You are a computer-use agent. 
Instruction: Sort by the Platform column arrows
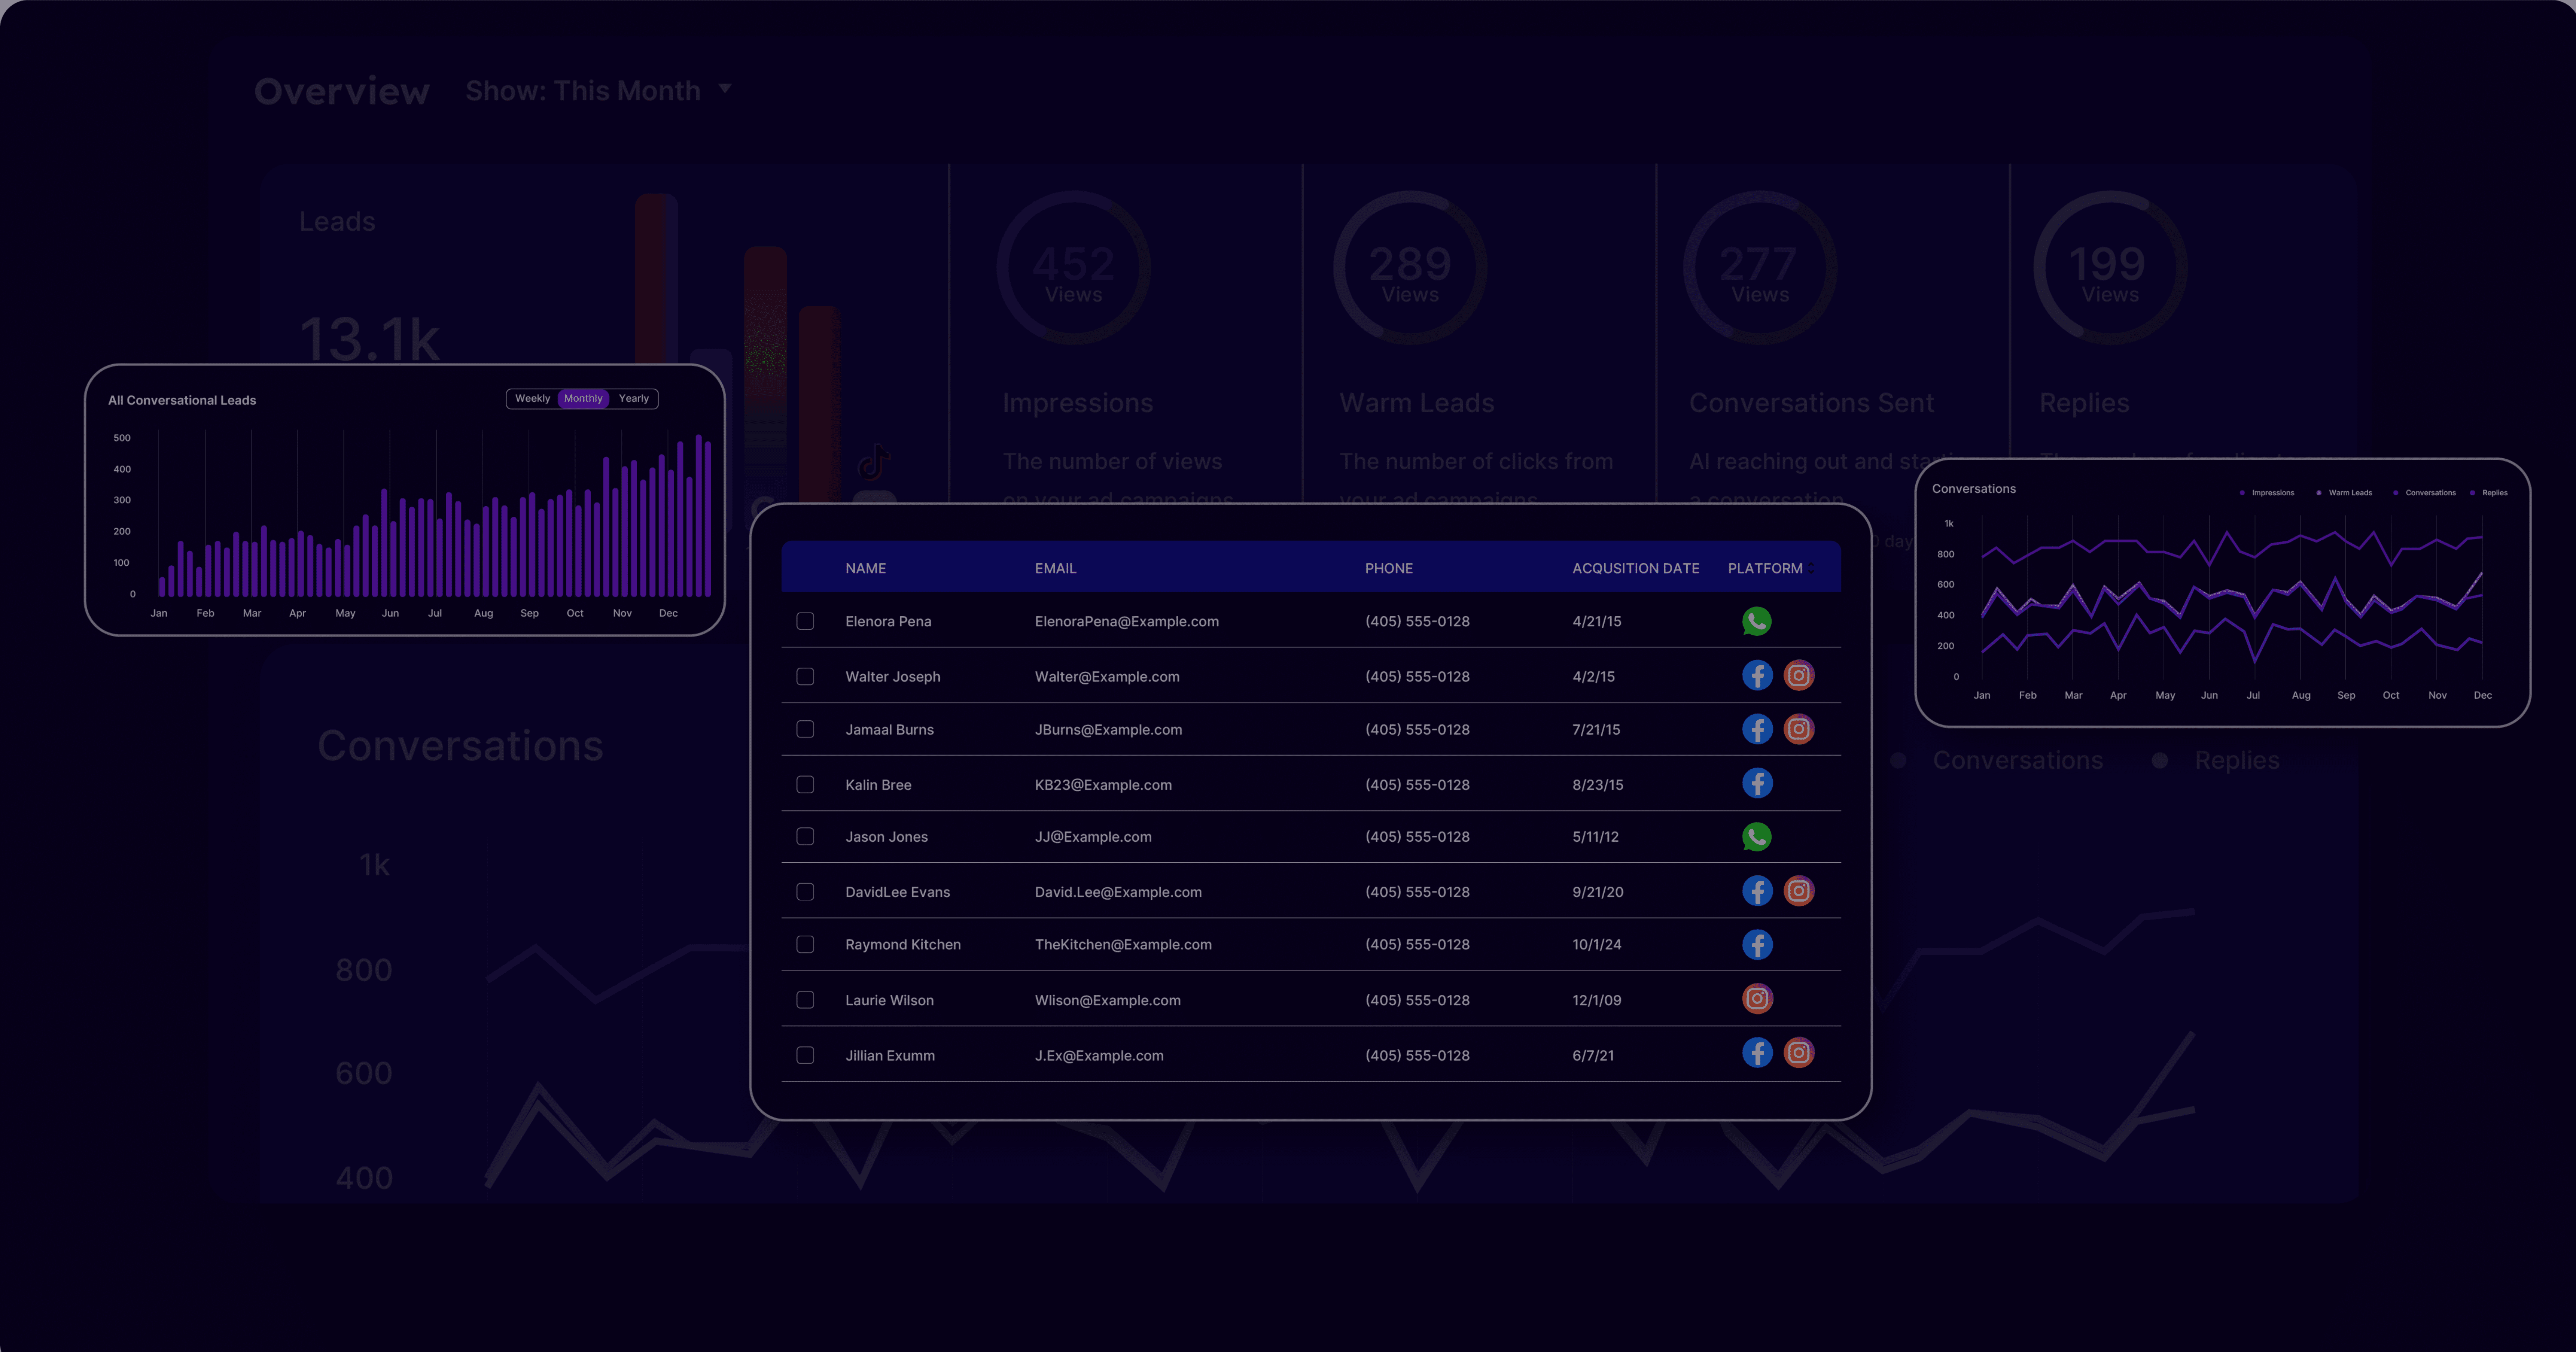[x=1811, y=568]
